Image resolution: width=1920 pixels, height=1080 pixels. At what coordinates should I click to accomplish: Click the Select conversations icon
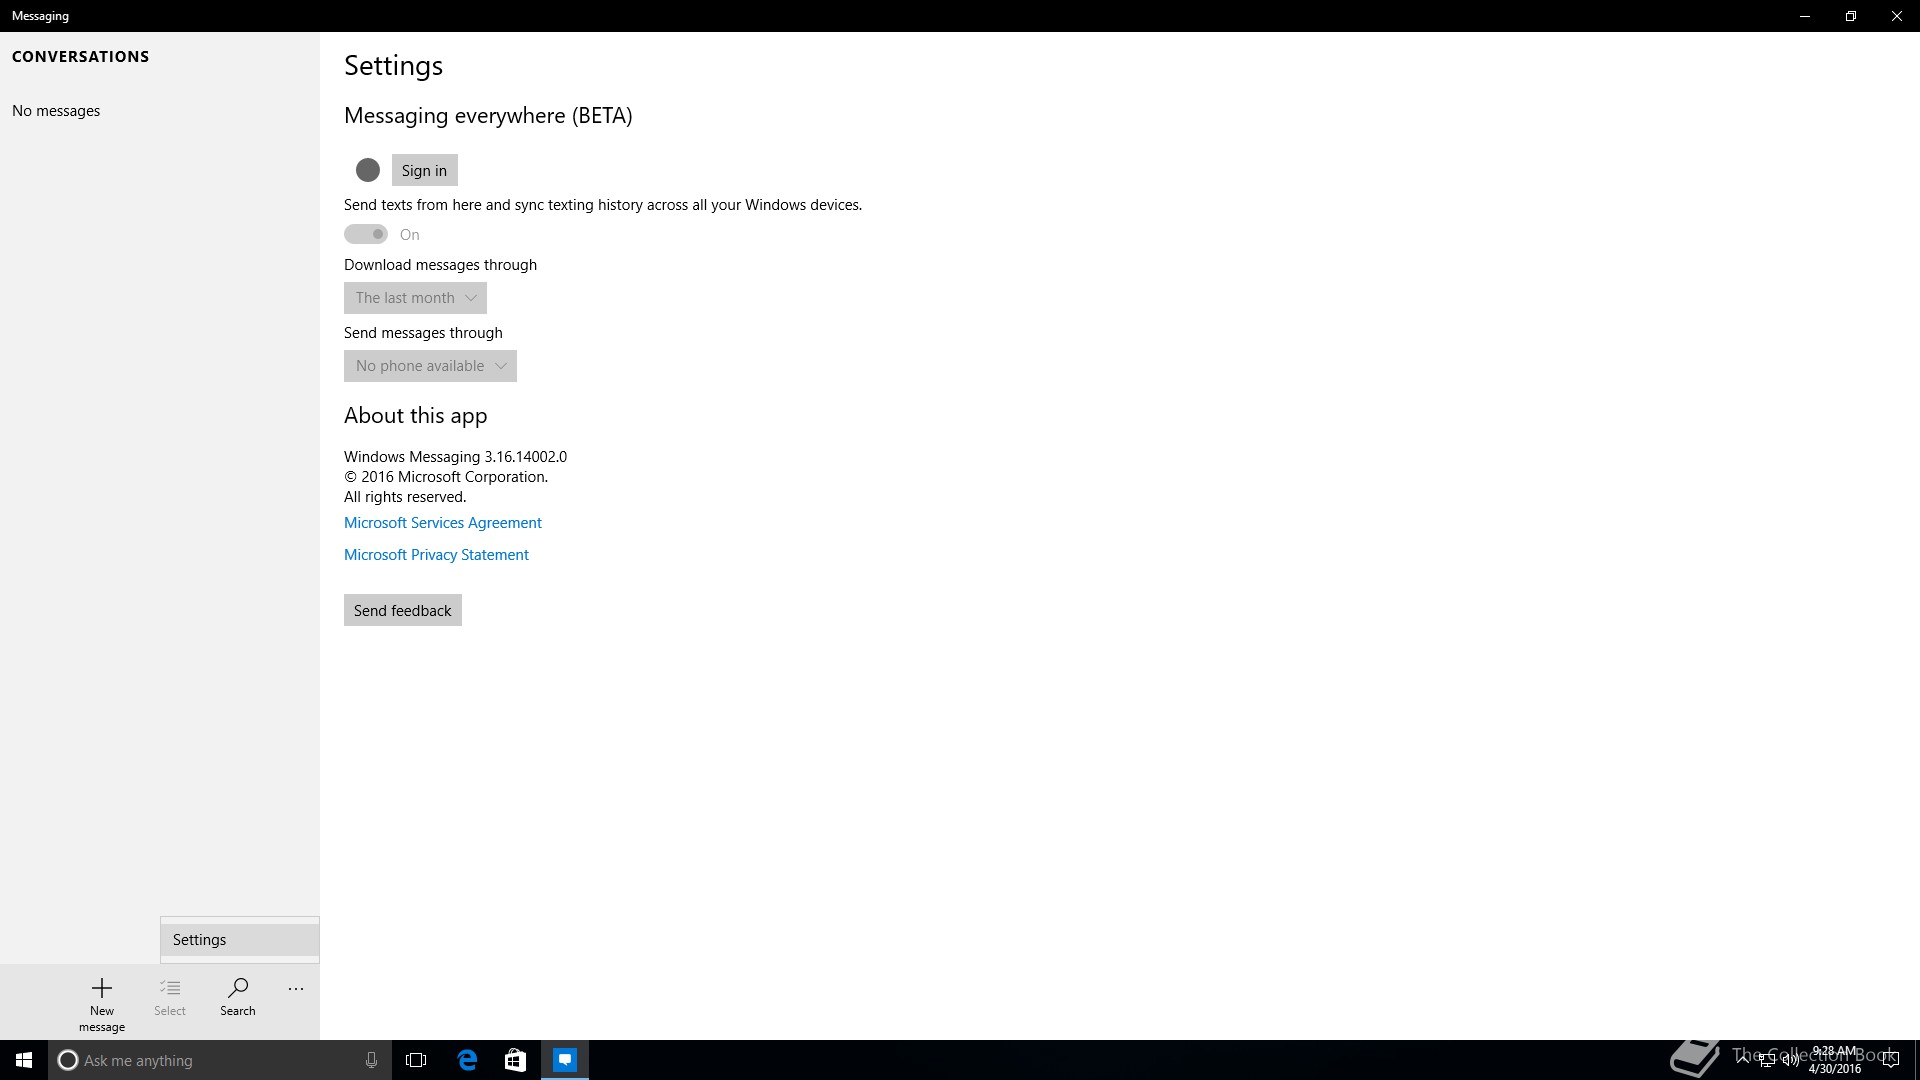(170, 997)
